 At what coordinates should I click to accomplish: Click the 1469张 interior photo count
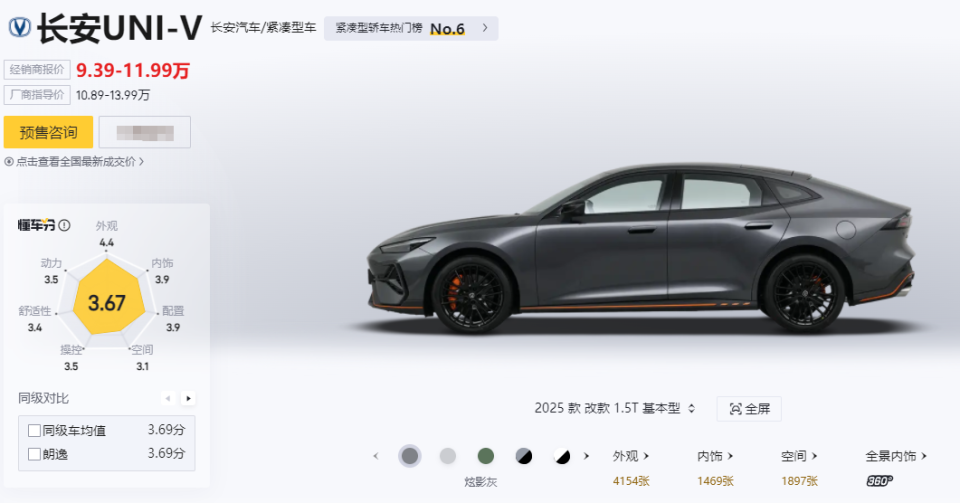point(714,481)
